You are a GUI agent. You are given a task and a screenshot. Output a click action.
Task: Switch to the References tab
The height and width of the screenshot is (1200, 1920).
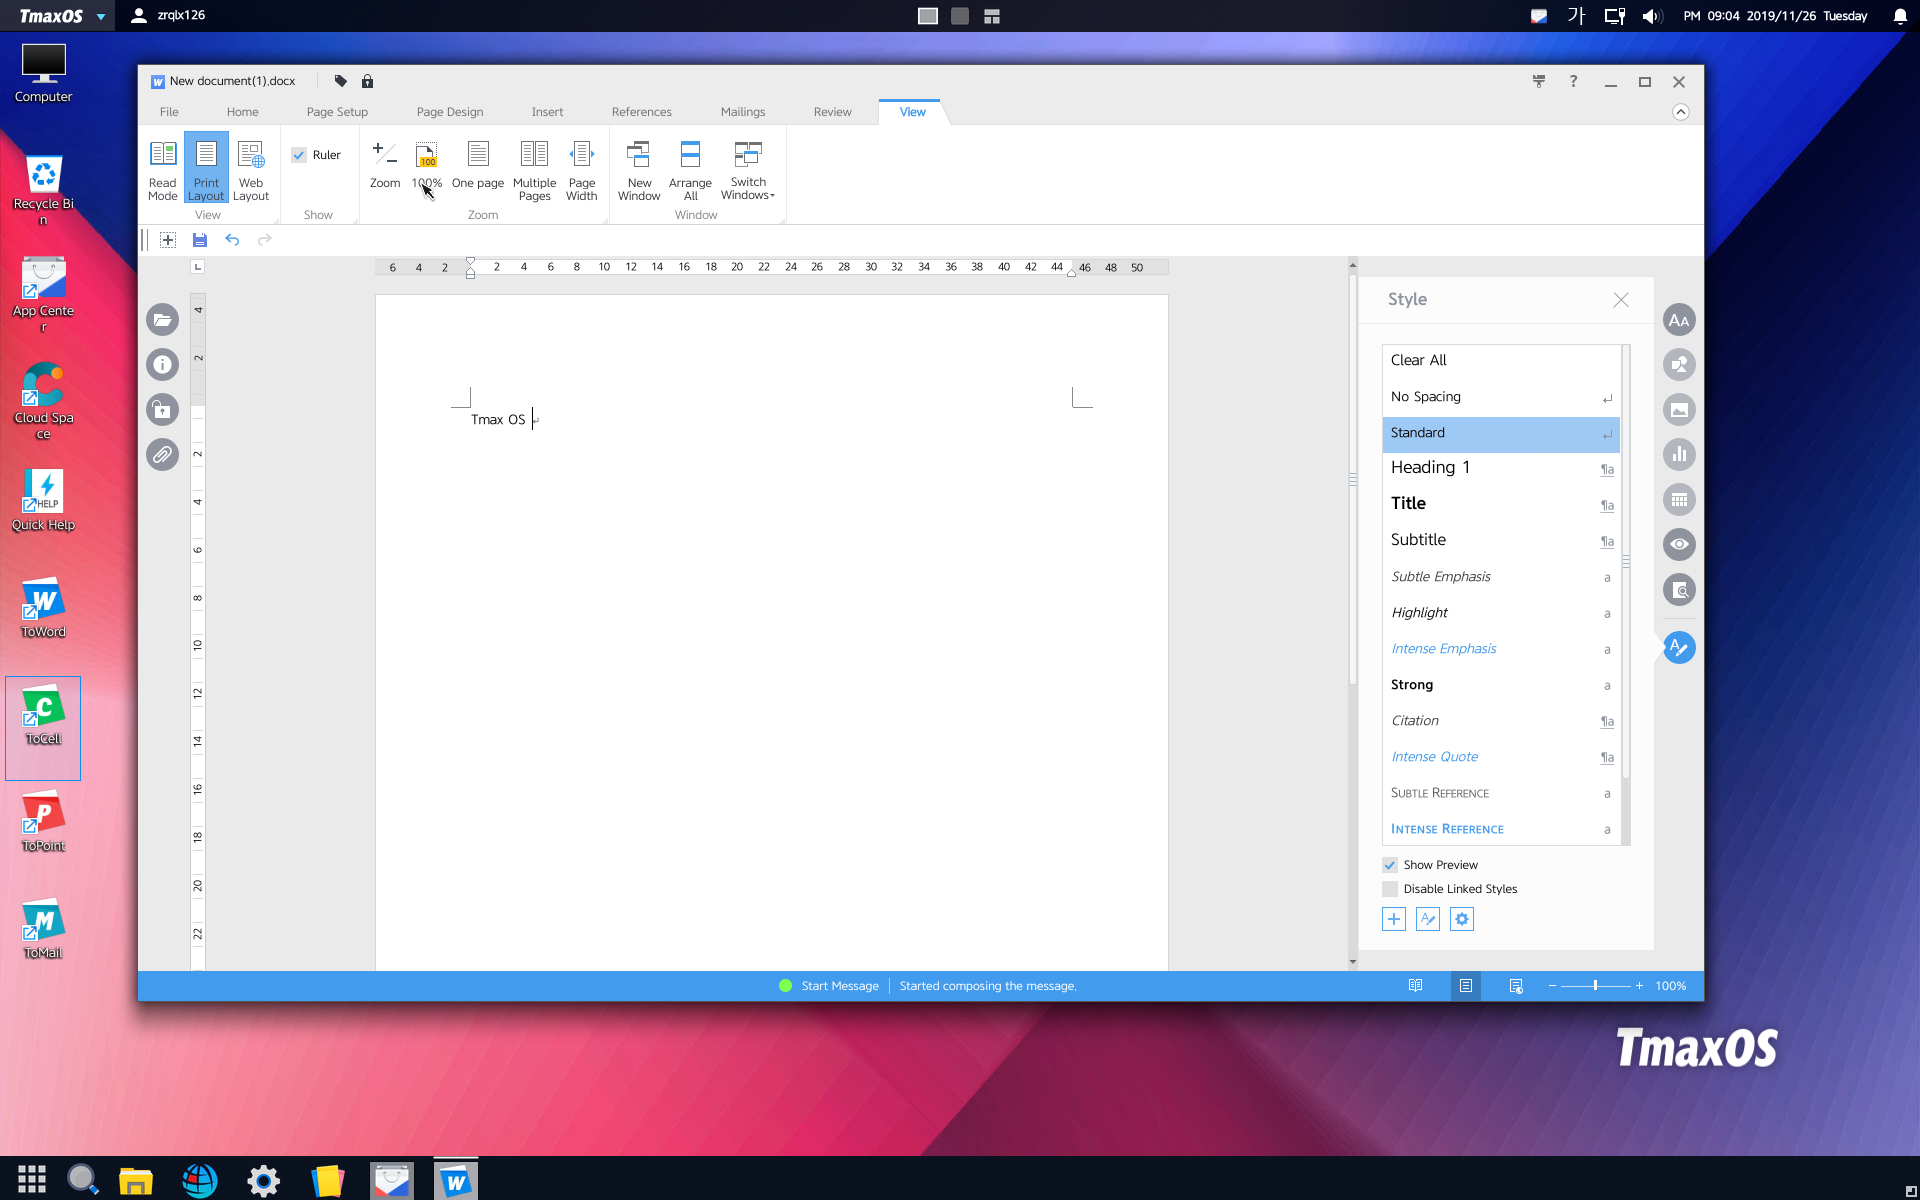click(x=641, y=112)
